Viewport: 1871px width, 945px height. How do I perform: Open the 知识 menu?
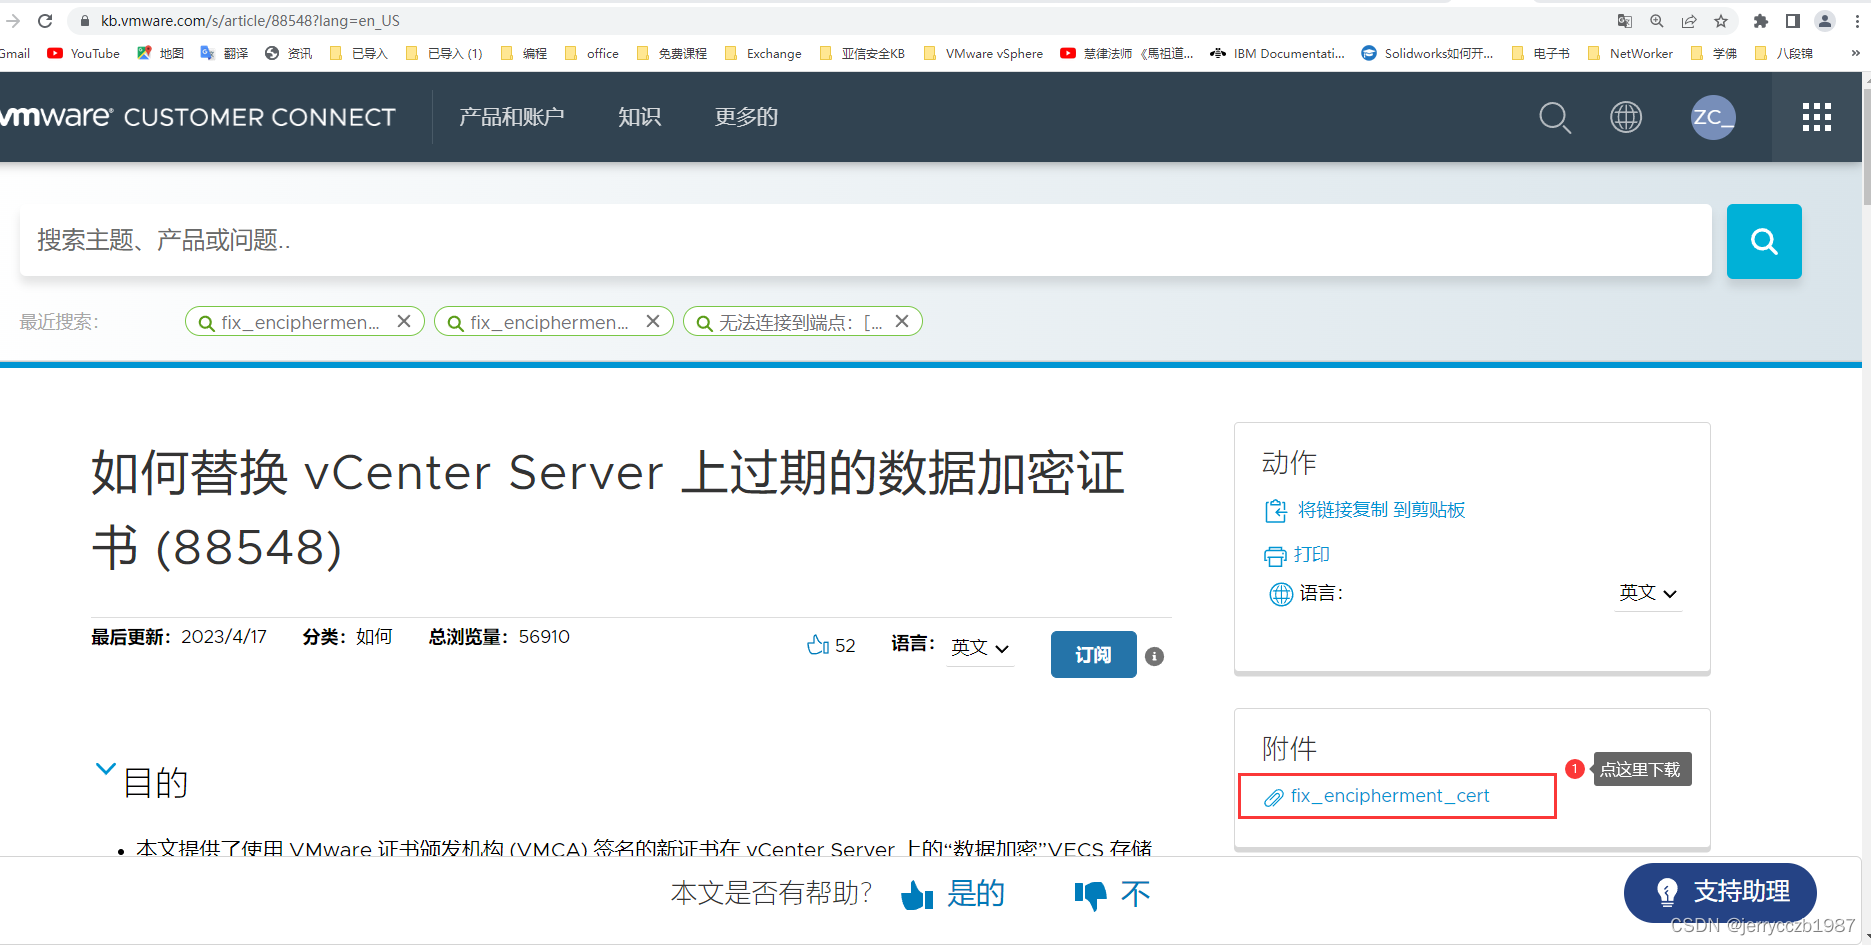point(640,117)
